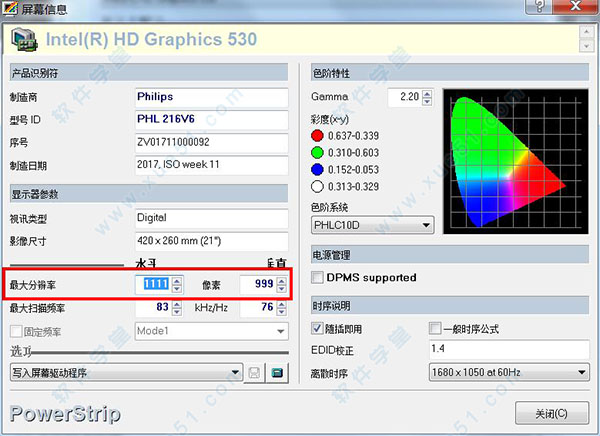Enable the DPMS supported checkbox
Viewport: 600px width, 436px height.
tap(319, 277)
